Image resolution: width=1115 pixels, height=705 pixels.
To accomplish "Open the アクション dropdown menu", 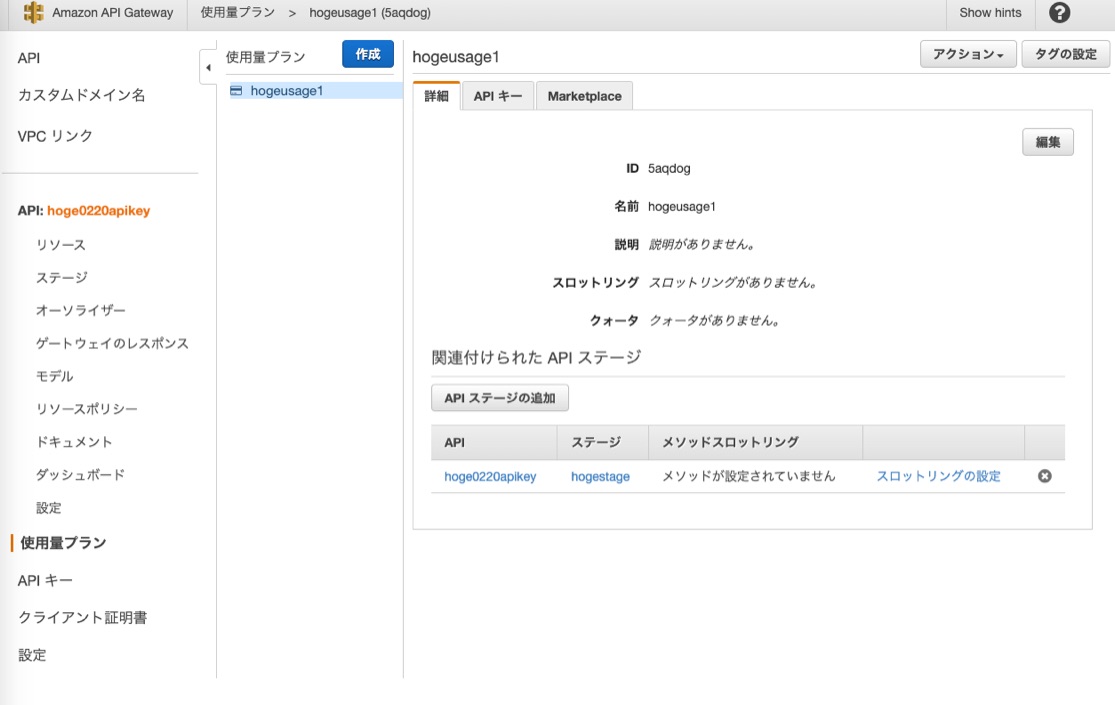I will coord(967,55).
